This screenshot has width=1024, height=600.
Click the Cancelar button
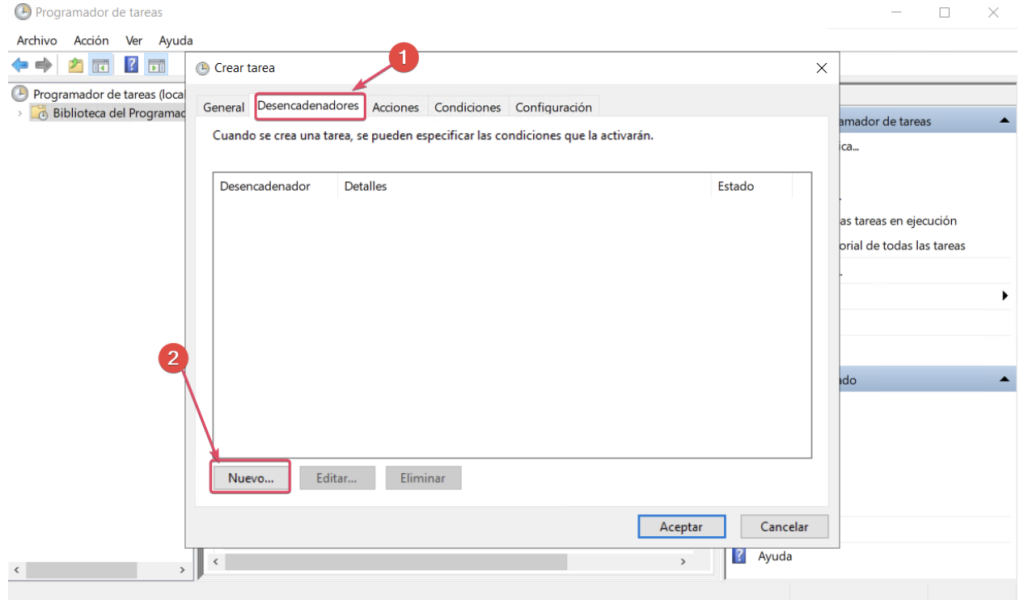point(784,527)
